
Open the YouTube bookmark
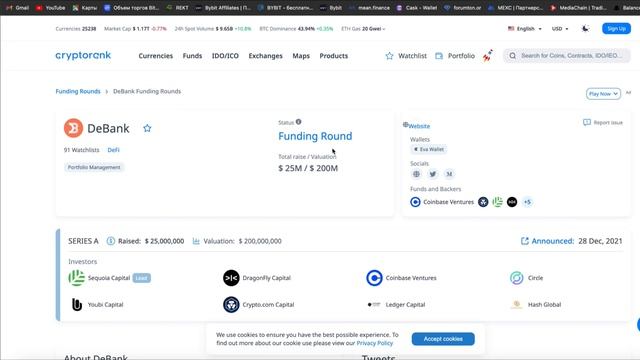(51, 7)
